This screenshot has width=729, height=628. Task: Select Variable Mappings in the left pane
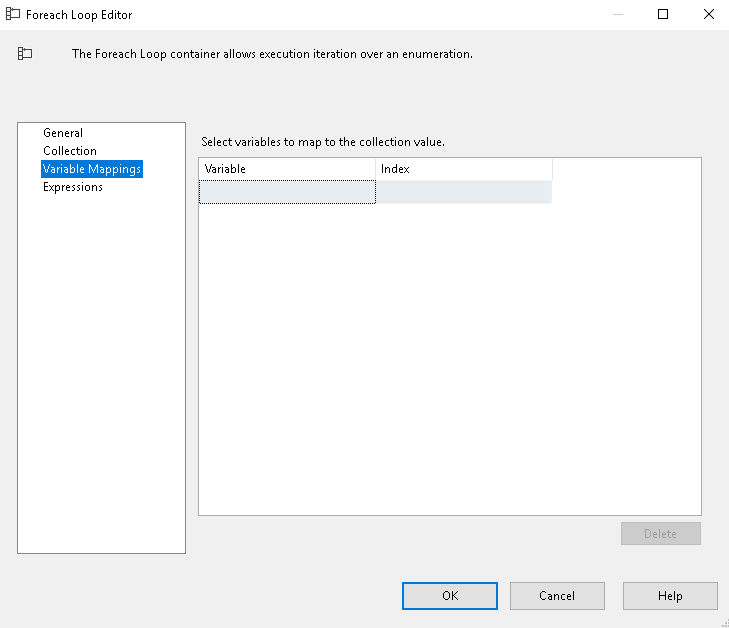coord(92,169)
